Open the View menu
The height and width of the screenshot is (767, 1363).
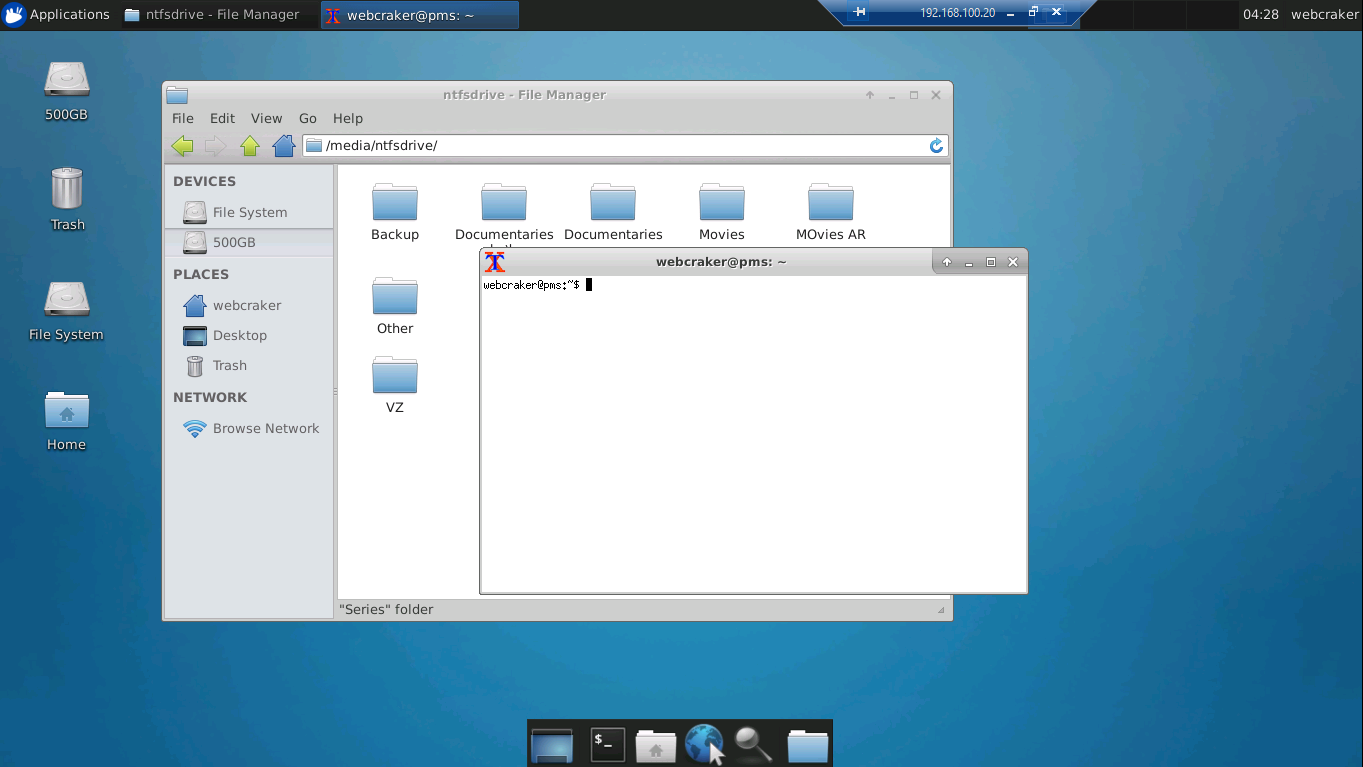pos(266,118)
